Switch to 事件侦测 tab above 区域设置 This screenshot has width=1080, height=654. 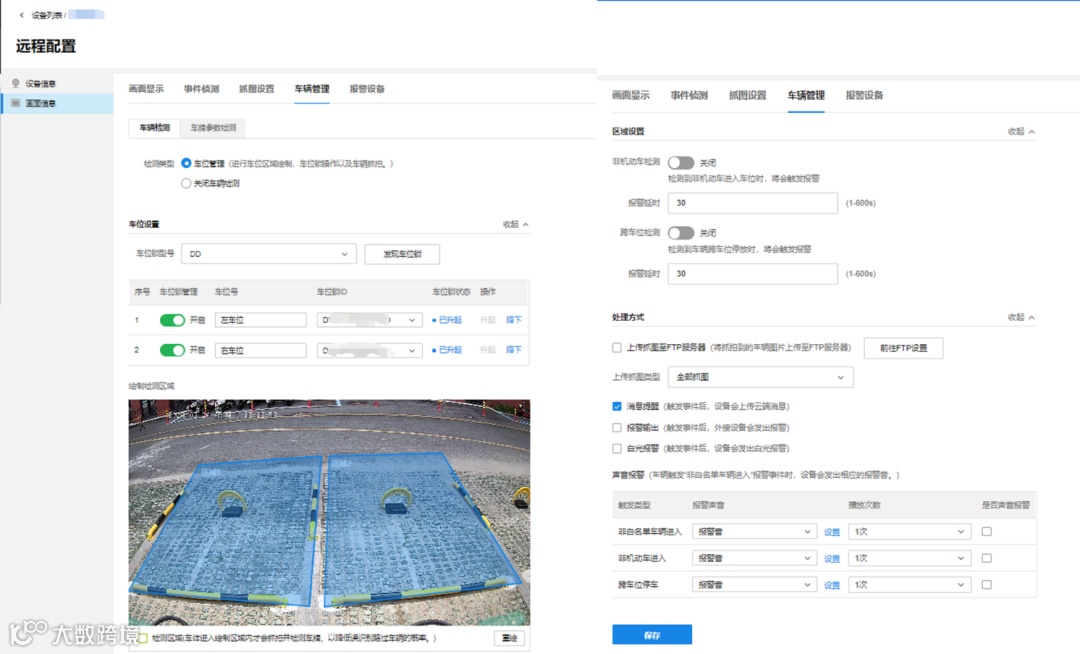pyautogui.click(x=689, y=95)
